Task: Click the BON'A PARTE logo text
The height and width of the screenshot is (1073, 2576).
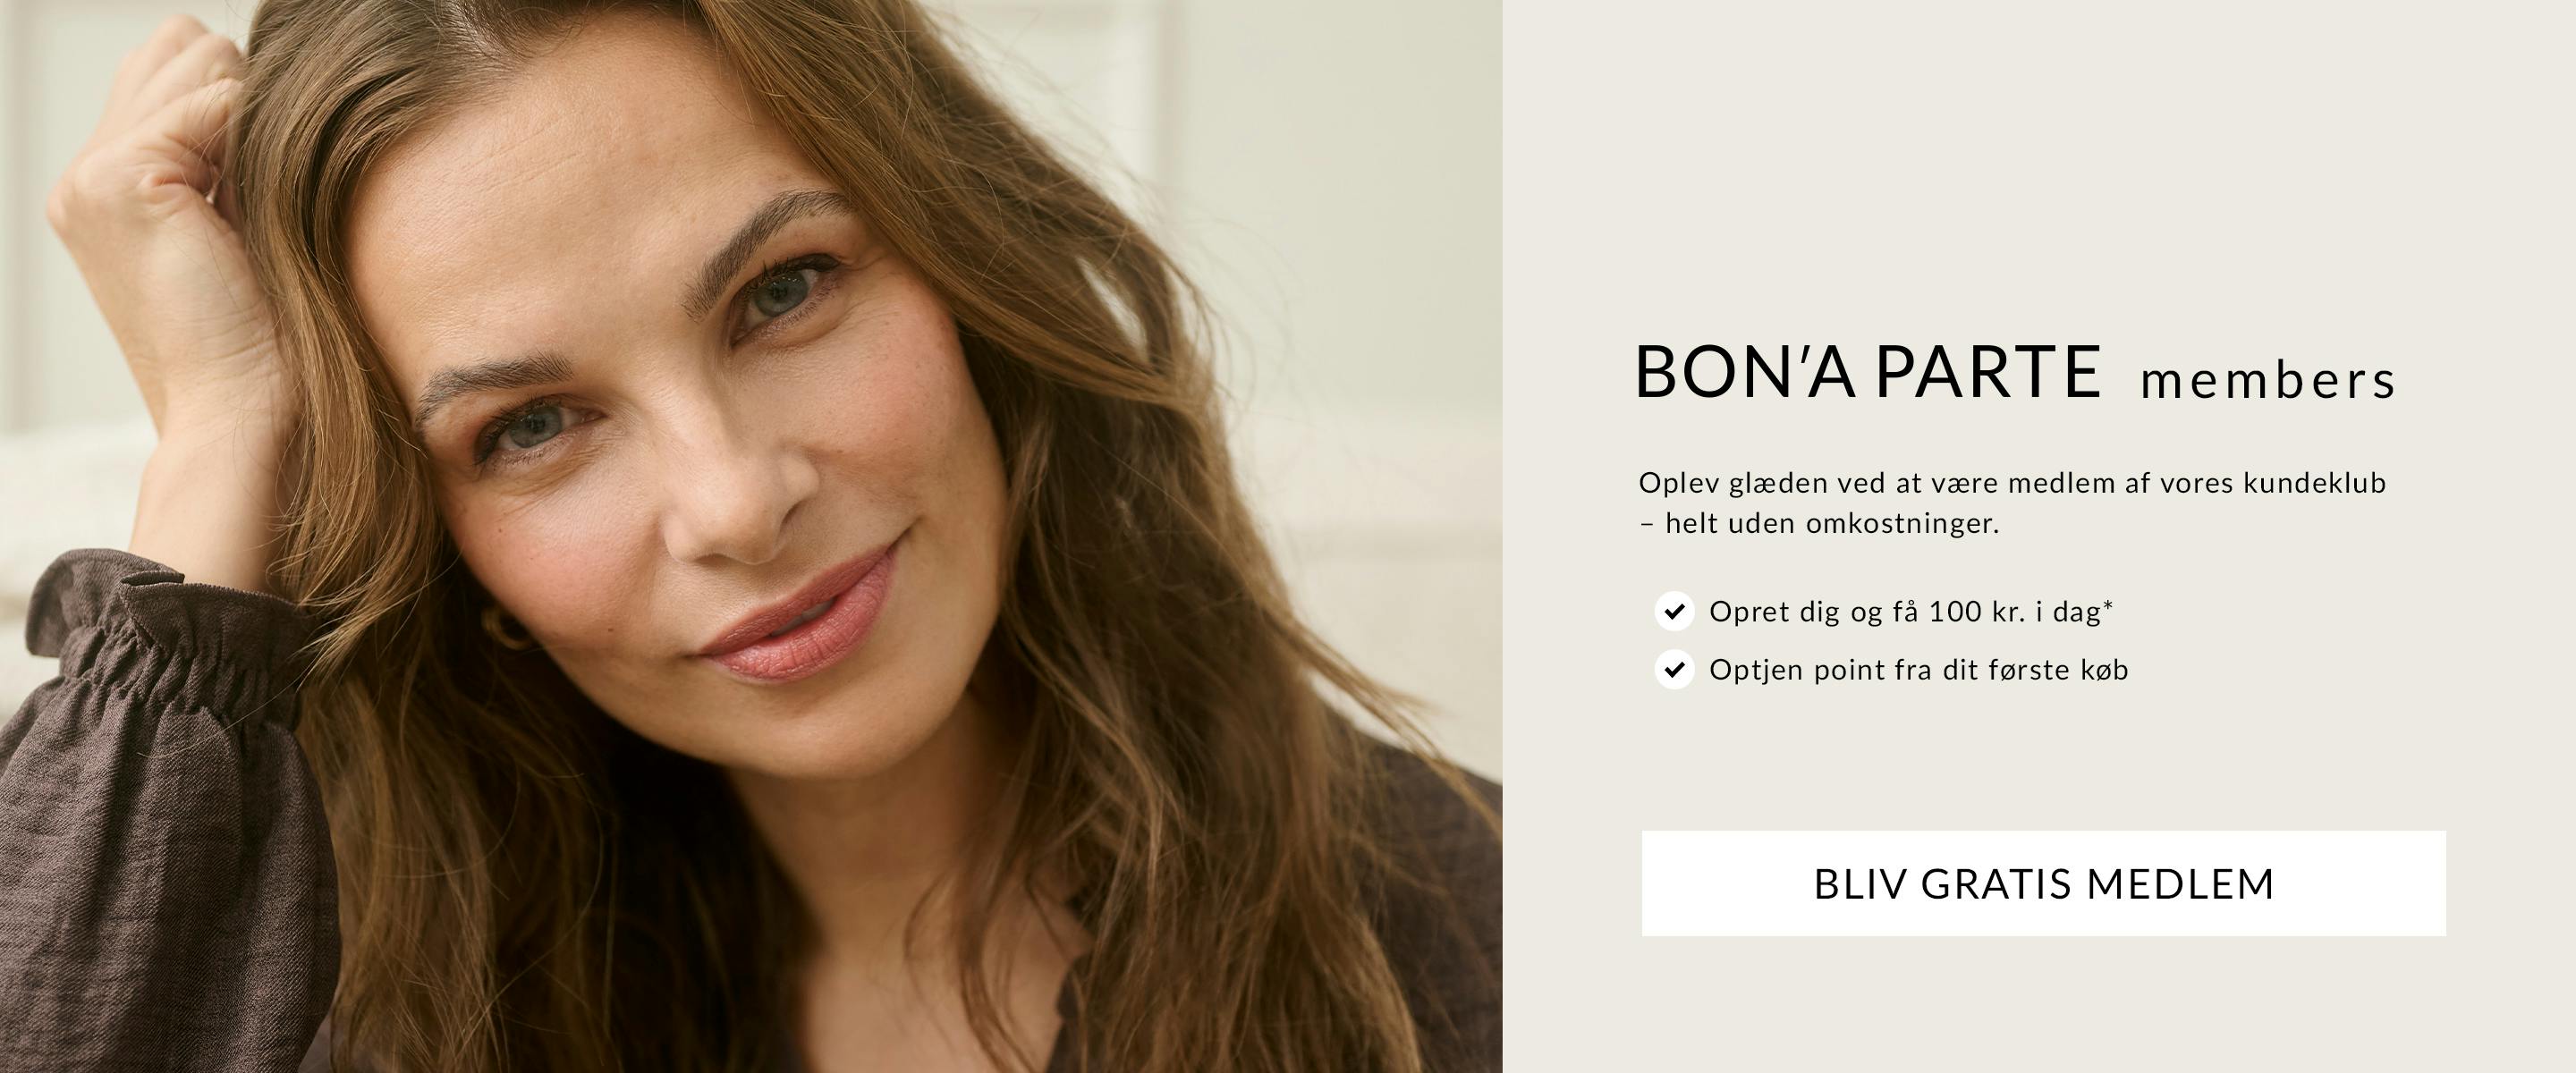Action: point(1867,371)
